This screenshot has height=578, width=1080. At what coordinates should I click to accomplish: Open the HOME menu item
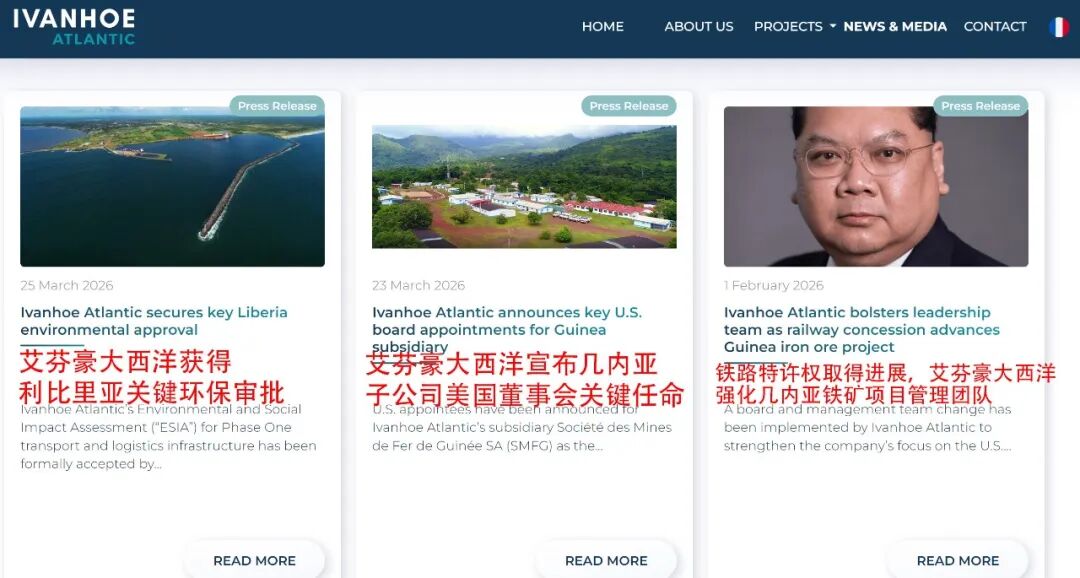pyautogui.click(x=603, y=27)
